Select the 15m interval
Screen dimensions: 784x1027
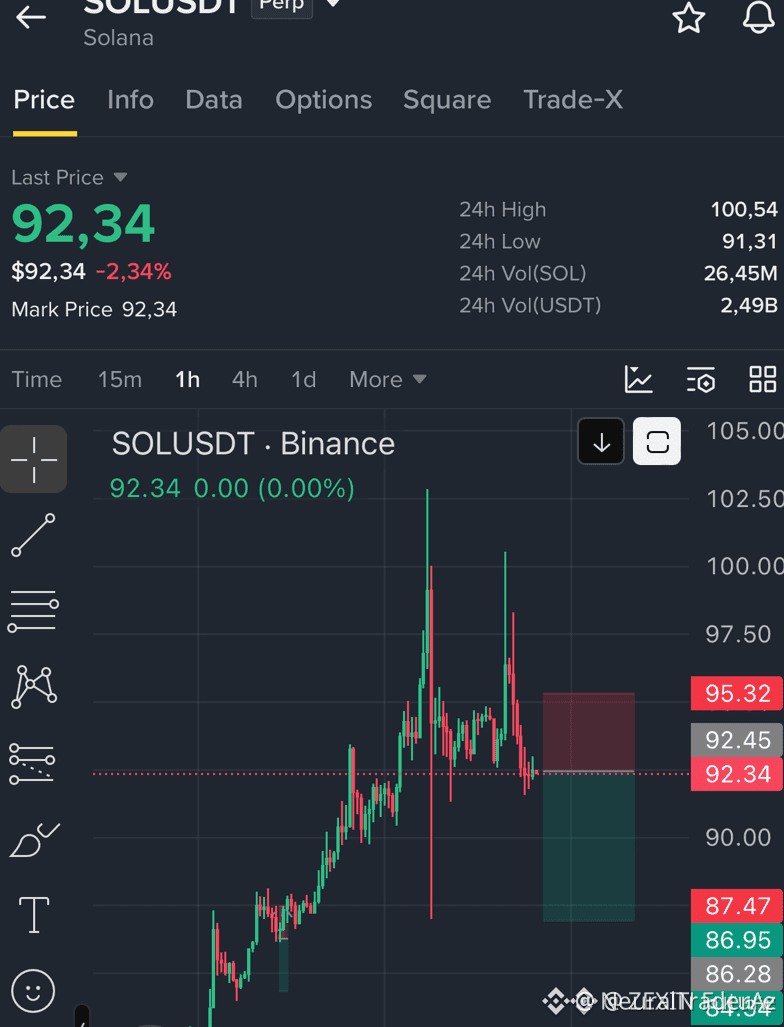tap(119, 379)
